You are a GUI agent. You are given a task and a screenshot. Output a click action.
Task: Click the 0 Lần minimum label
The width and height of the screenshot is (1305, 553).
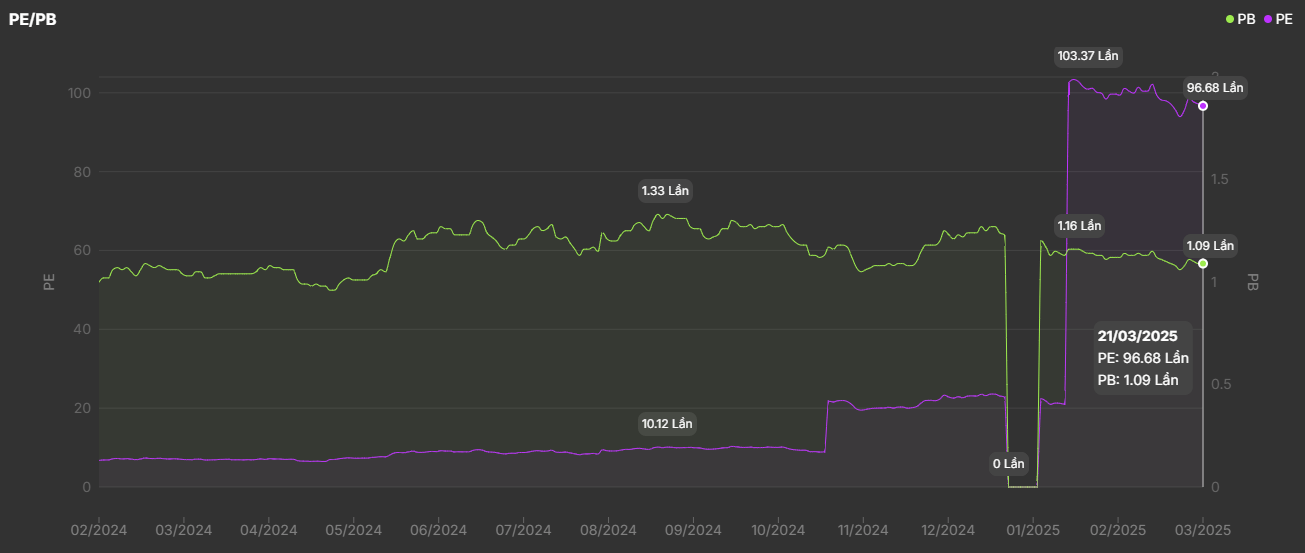point(1009,464)
